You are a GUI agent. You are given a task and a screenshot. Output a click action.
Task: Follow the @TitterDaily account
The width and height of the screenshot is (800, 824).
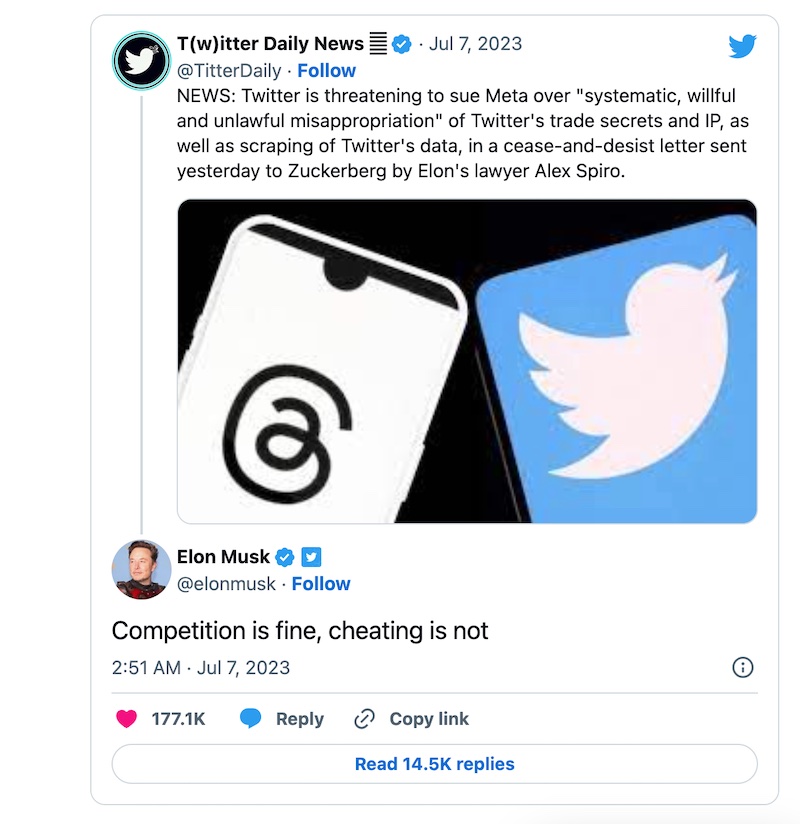[326, 71]
